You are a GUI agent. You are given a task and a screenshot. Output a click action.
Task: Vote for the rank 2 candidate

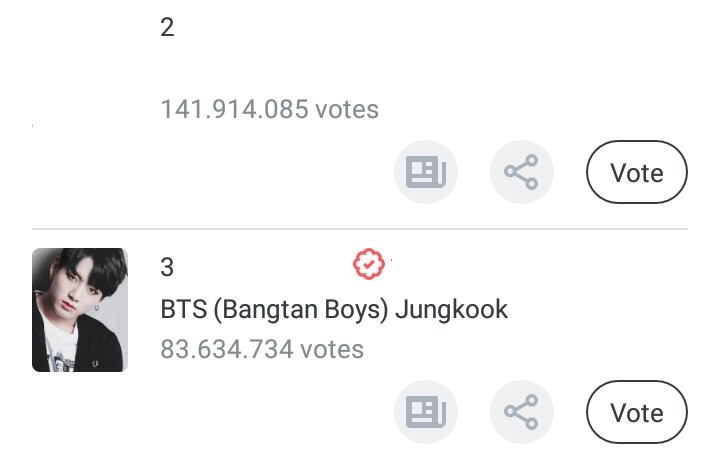(x=637, y=173)
